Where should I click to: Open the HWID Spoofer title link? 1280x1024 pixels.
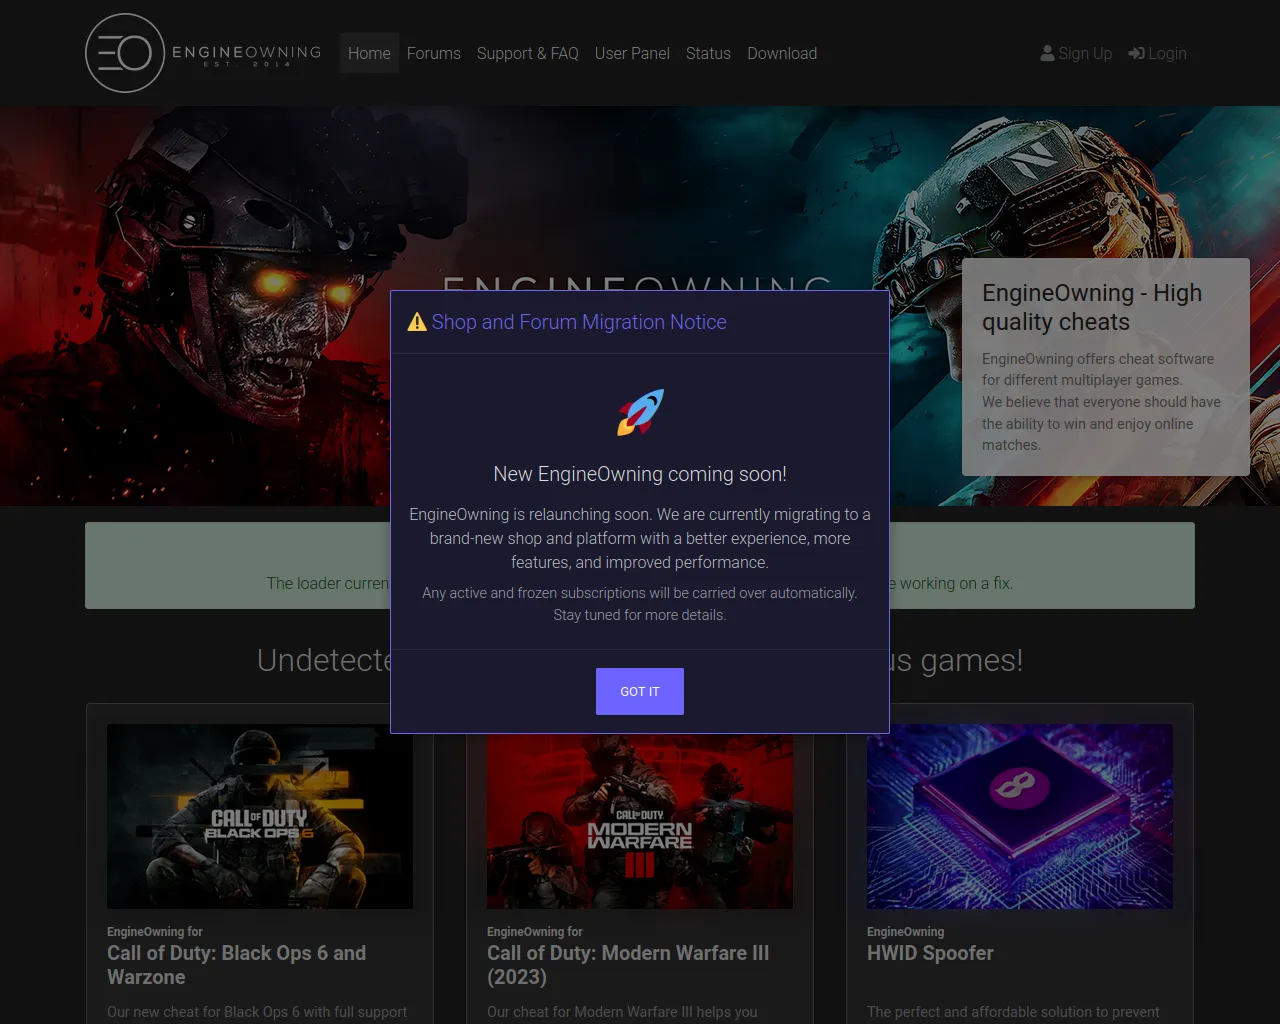tap(930, 953)
